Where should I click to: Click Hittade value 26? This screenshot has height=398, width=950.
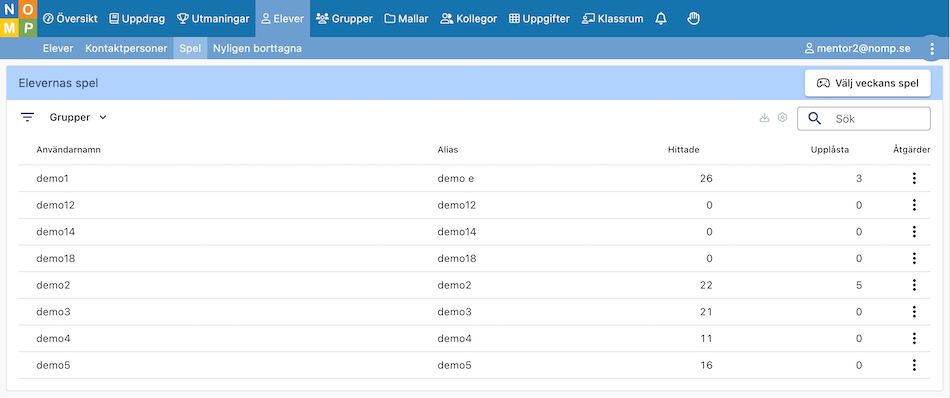point(706,178)
